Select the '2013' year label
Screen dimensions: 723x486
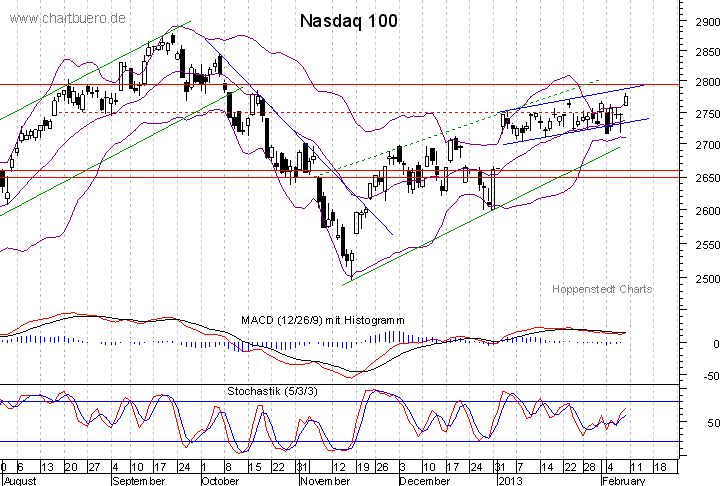[510, 481]
